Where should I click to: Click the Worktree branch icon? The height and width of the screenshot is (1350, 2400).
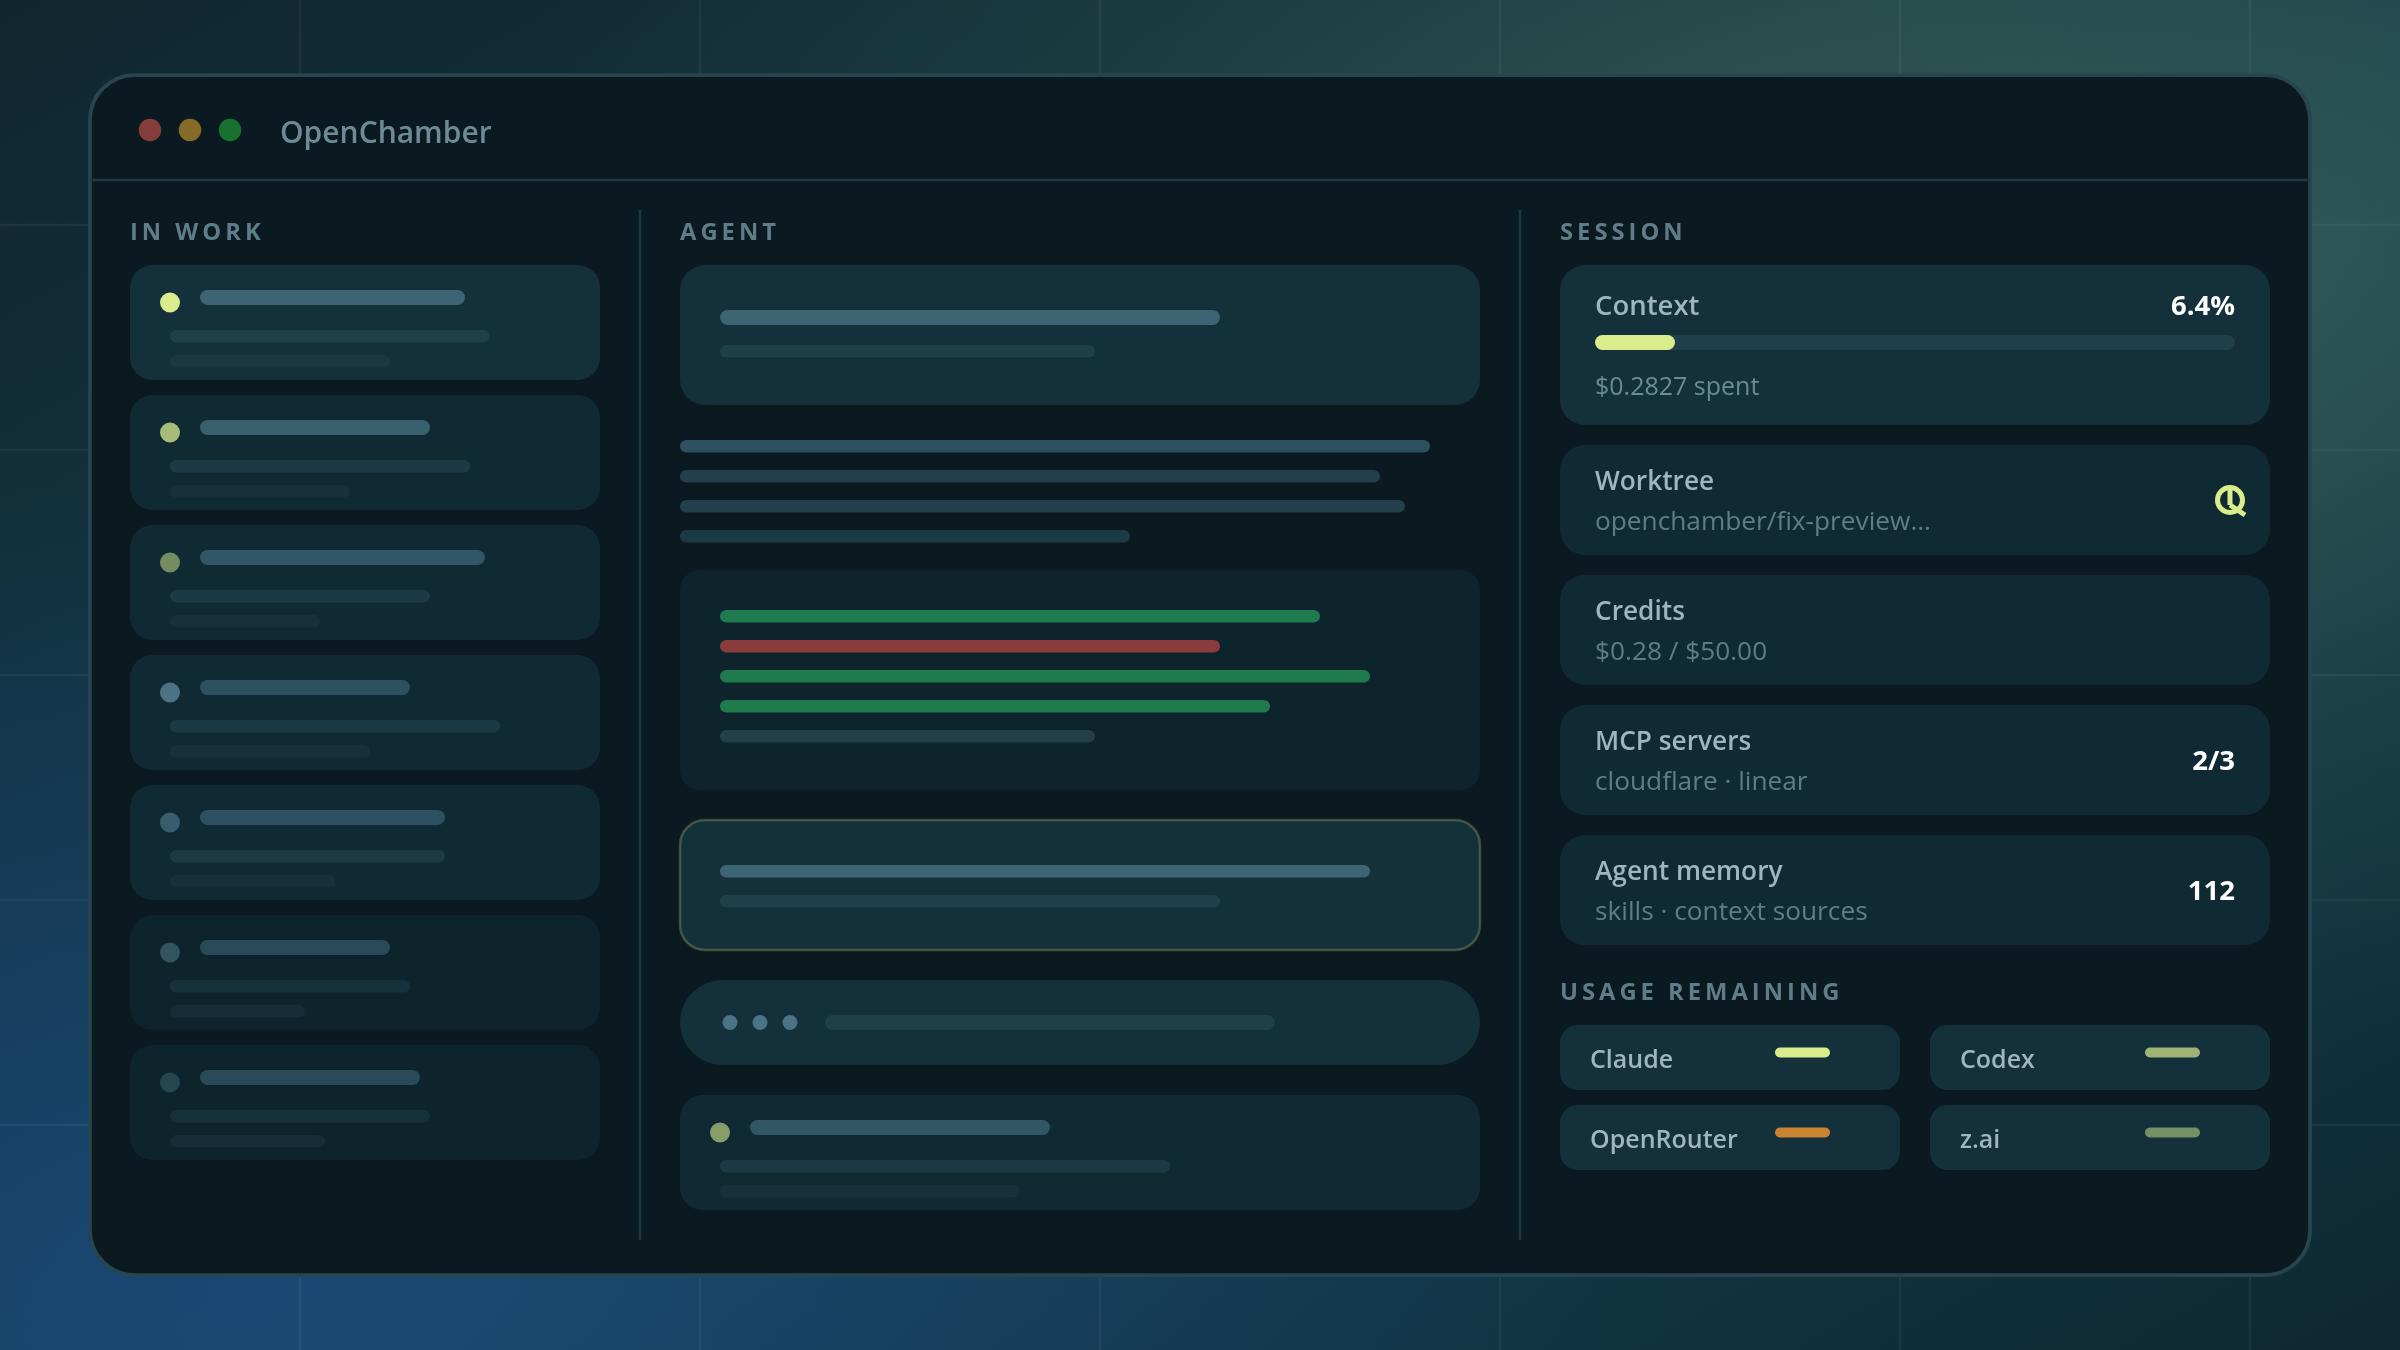2230,500
